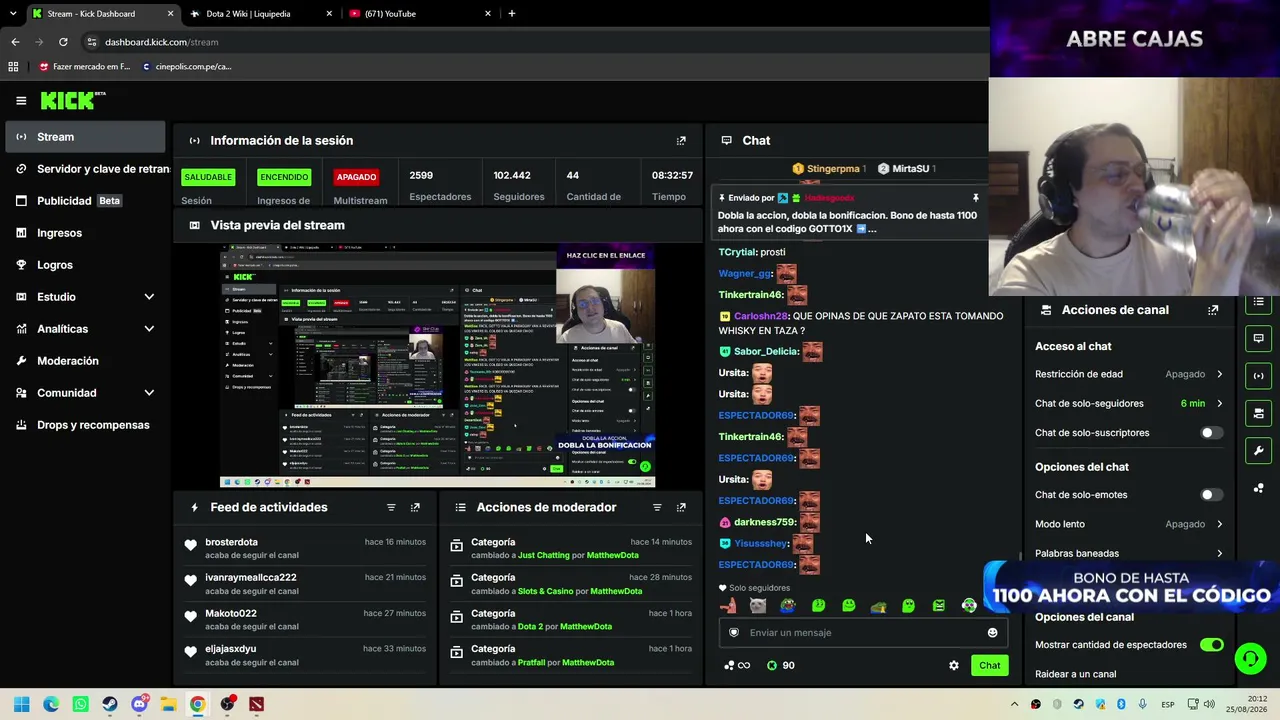This screenshot has height=720, width=1280.
Task: Click the green Kicks coin balance icon
Action: tap(772, 665)
